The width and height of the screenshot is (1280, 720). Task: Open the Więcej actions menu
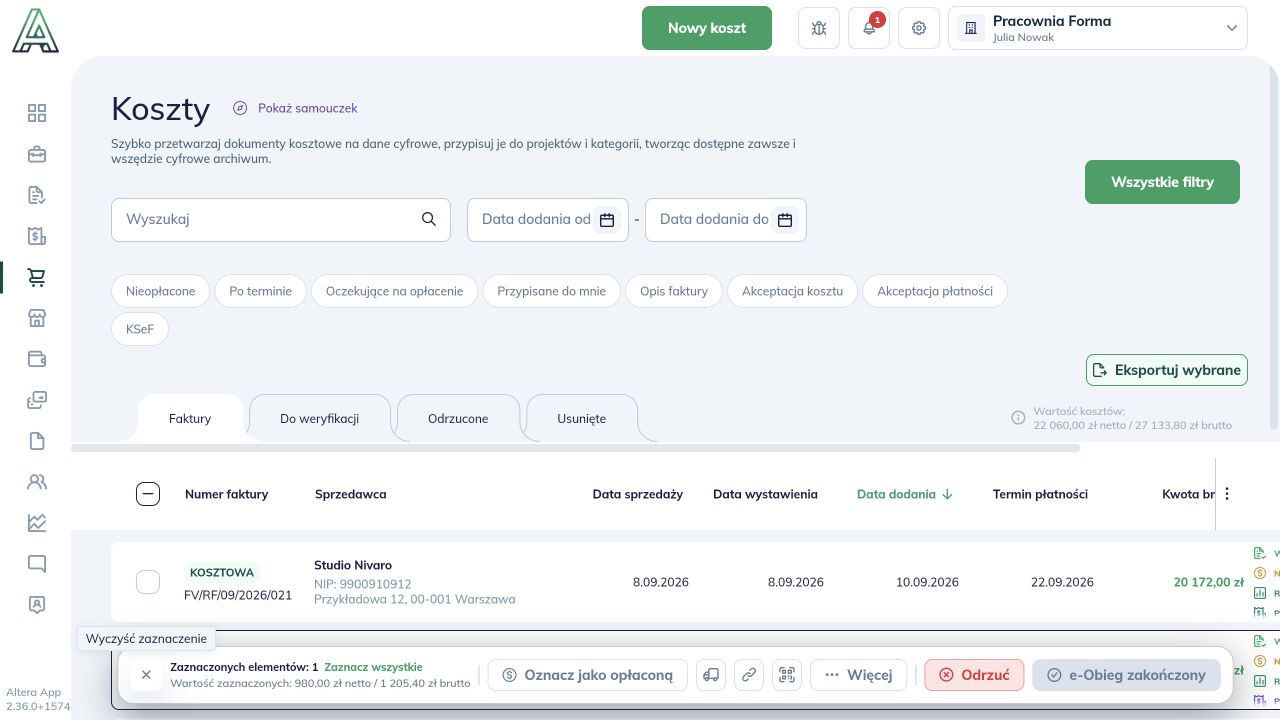[859, 675]
